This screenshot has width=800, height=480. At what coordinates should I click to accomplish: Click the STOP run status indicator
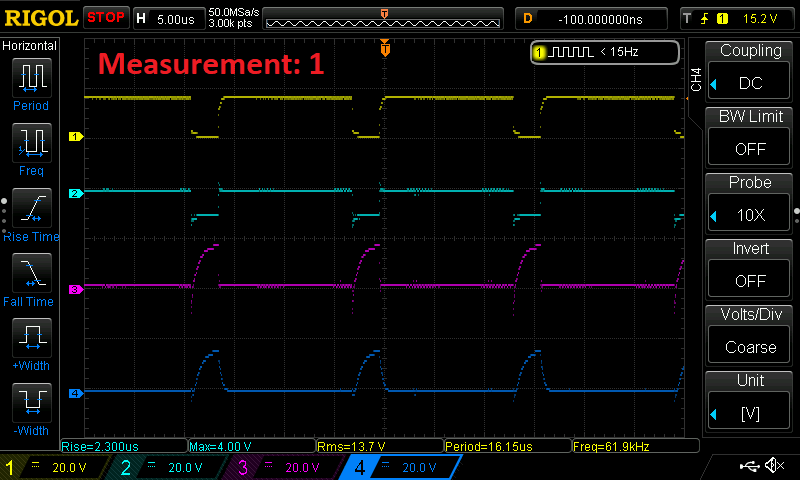106,18
